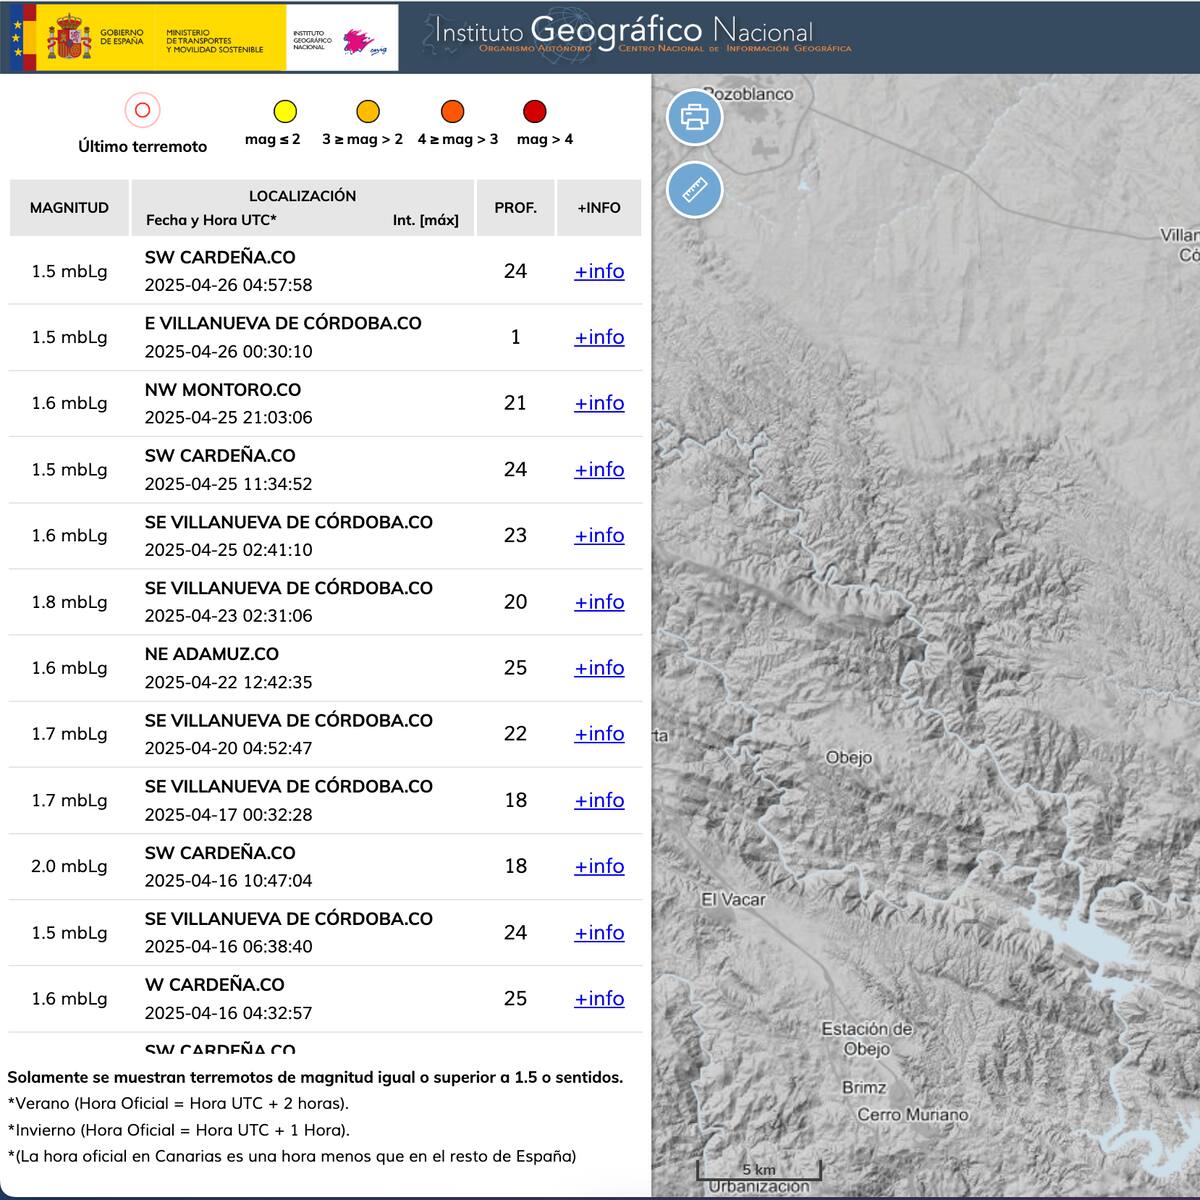Open +info for E Villanueva de Córdoba earthquake
The image size is (1200, 1200).
pyautogui.click(x=599, y=337)
